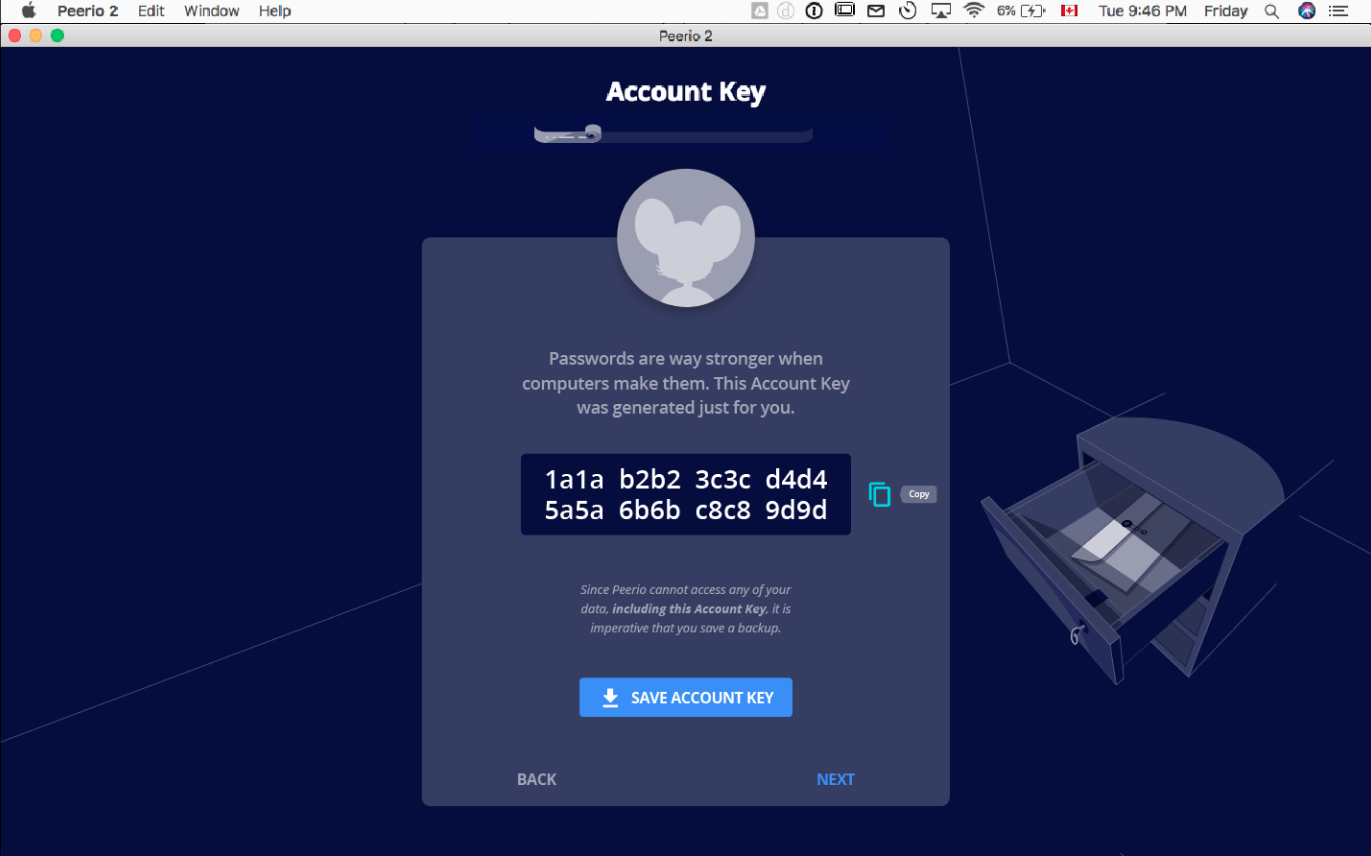Image resolution: width=1371 pixels, height=856 pixels.
Task: Click the Friday user menu item
Action: [x=1226, y=11]
